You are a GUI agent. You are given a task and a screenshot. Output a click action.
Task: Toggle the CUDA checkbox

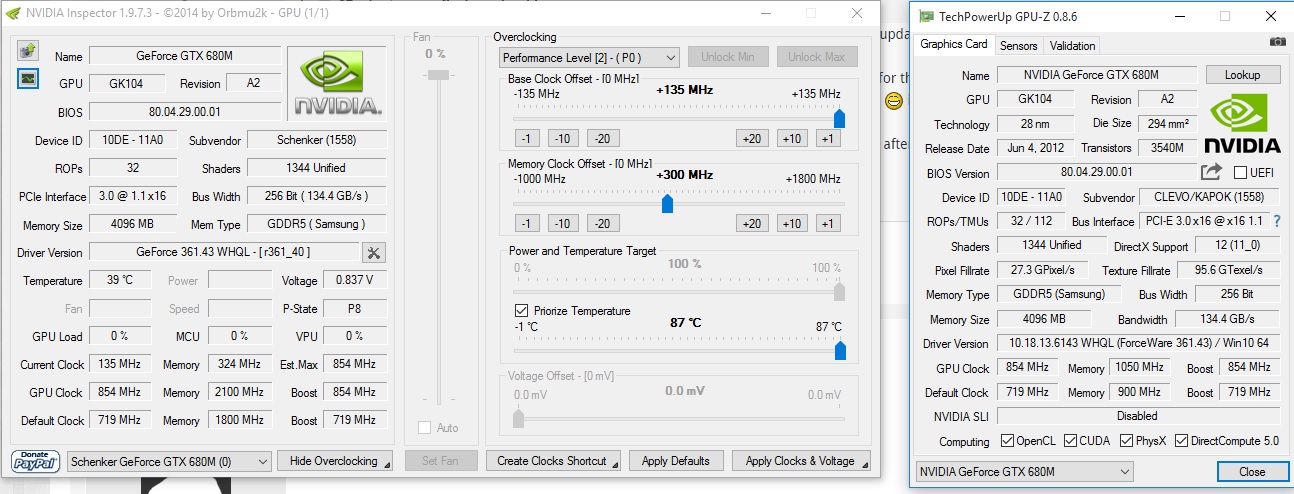tap(1071, 441)
